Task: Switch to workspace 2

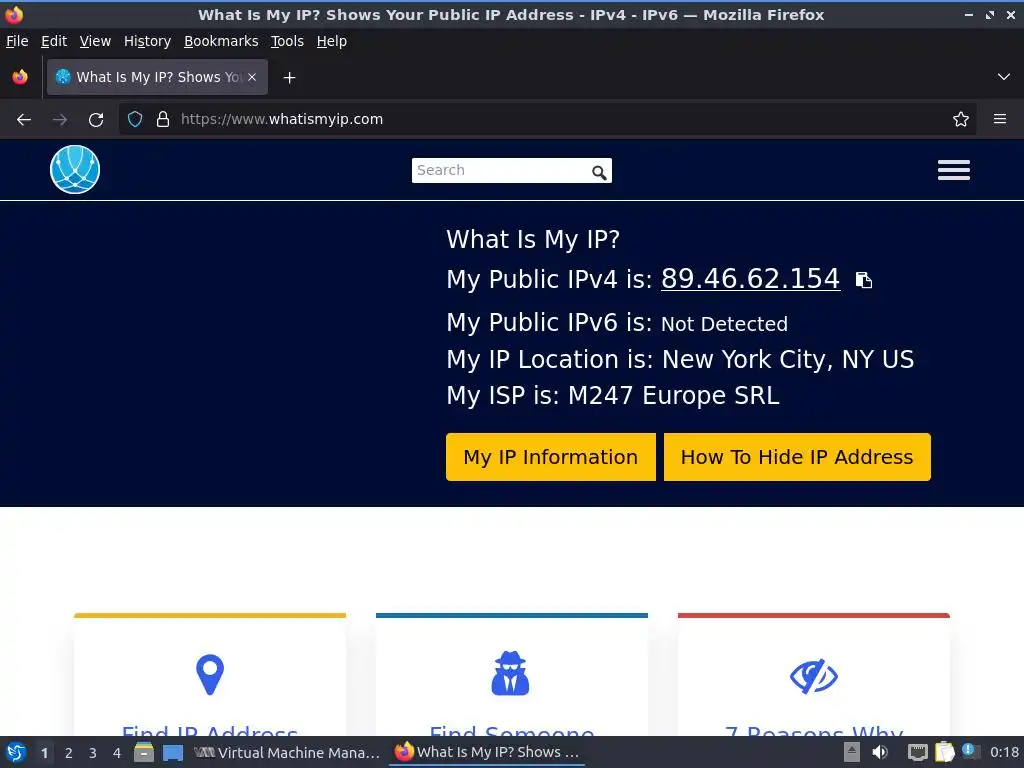Action: point(69,753)
